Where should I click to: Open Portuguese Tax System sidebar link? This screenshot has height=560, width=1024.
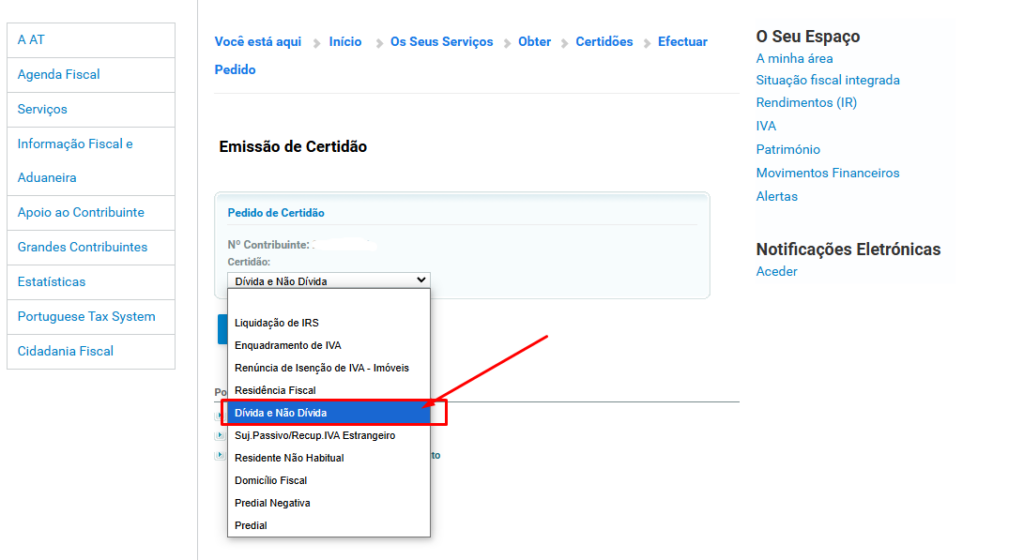tap(86, 317)
